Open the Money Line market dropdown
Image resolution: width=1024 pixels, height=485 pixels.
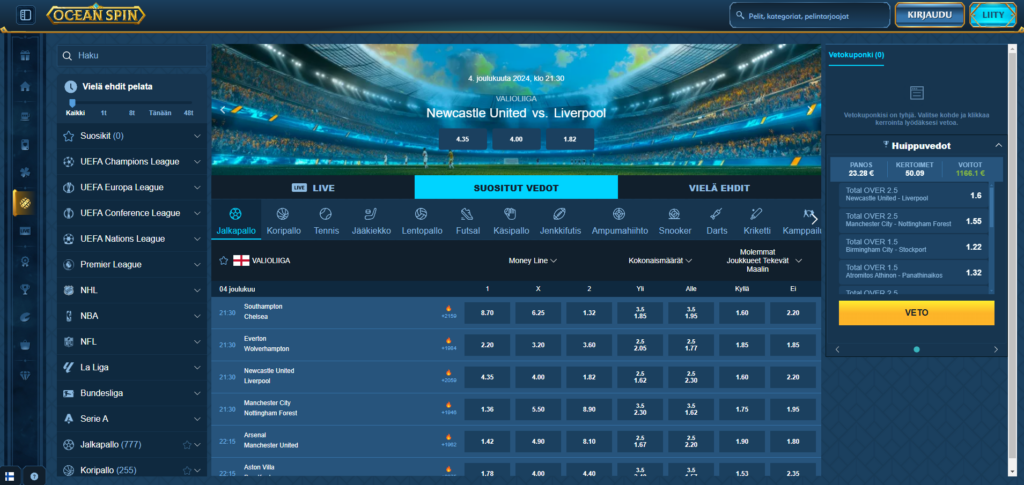[x=532, y=260]
